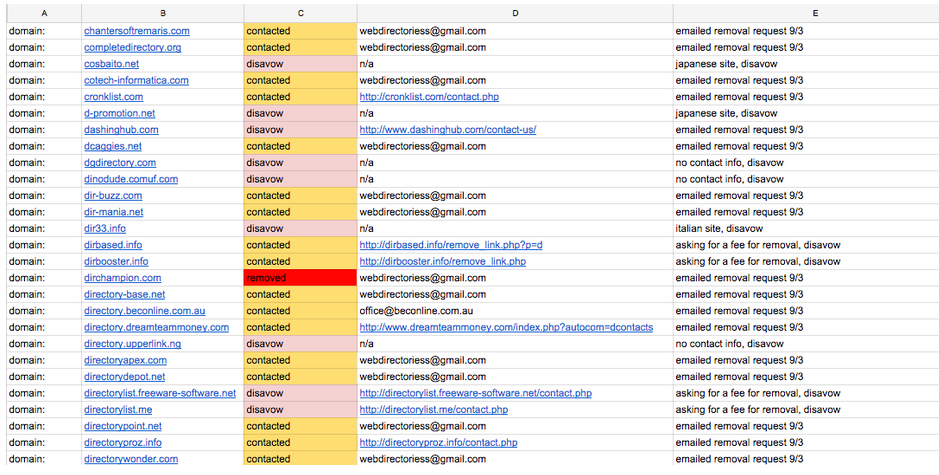The image size is (939, 475).
Task: Select column A header
Action: [x=42, y=12]
